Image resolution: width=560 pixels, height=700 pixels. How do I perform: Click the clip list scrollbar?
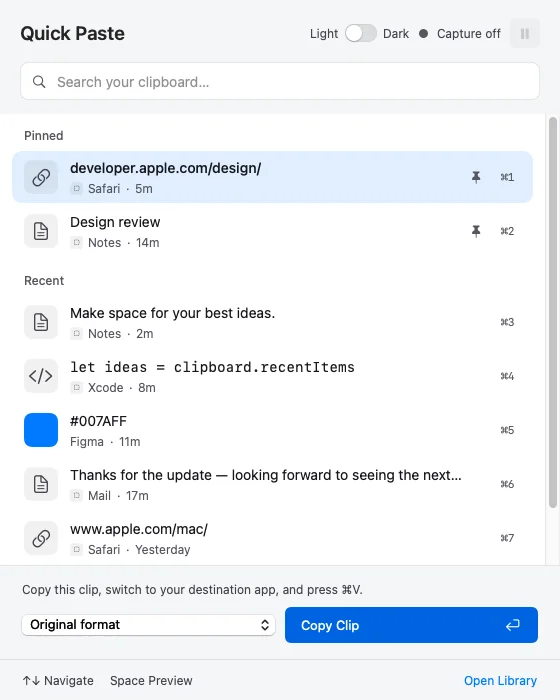553,312
